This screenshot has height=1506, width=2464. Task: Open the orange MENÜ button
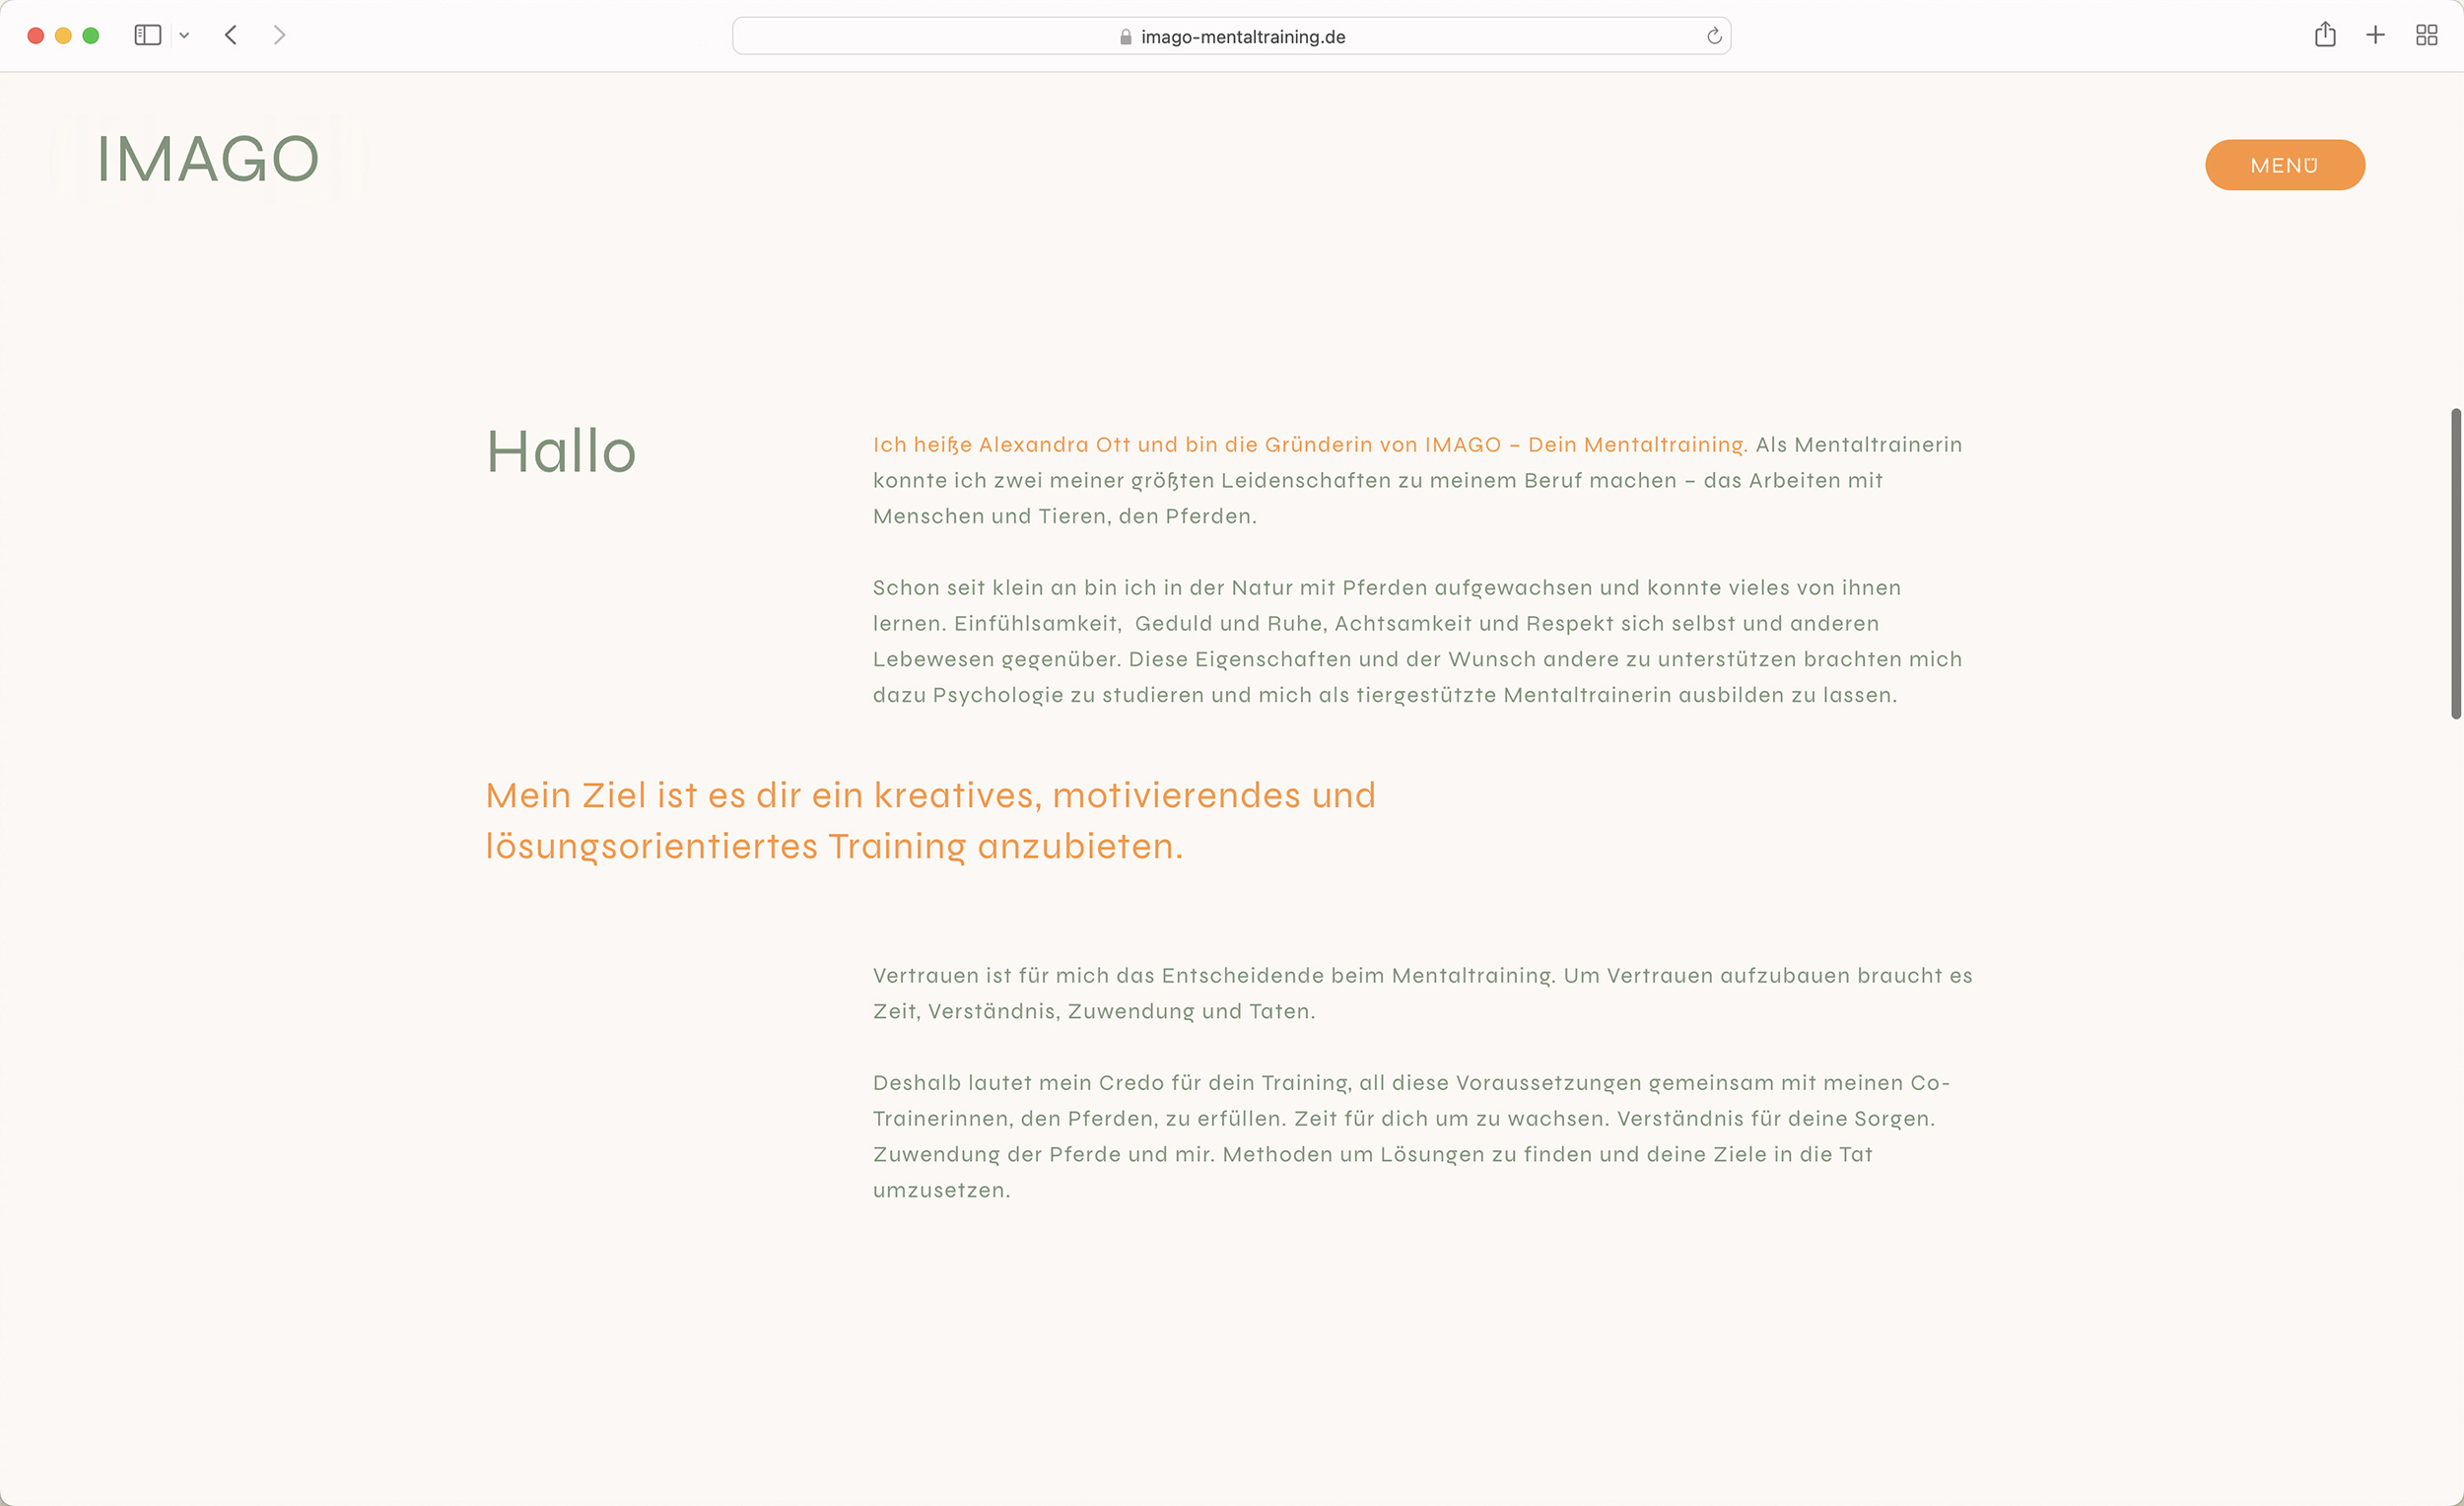2285,165
